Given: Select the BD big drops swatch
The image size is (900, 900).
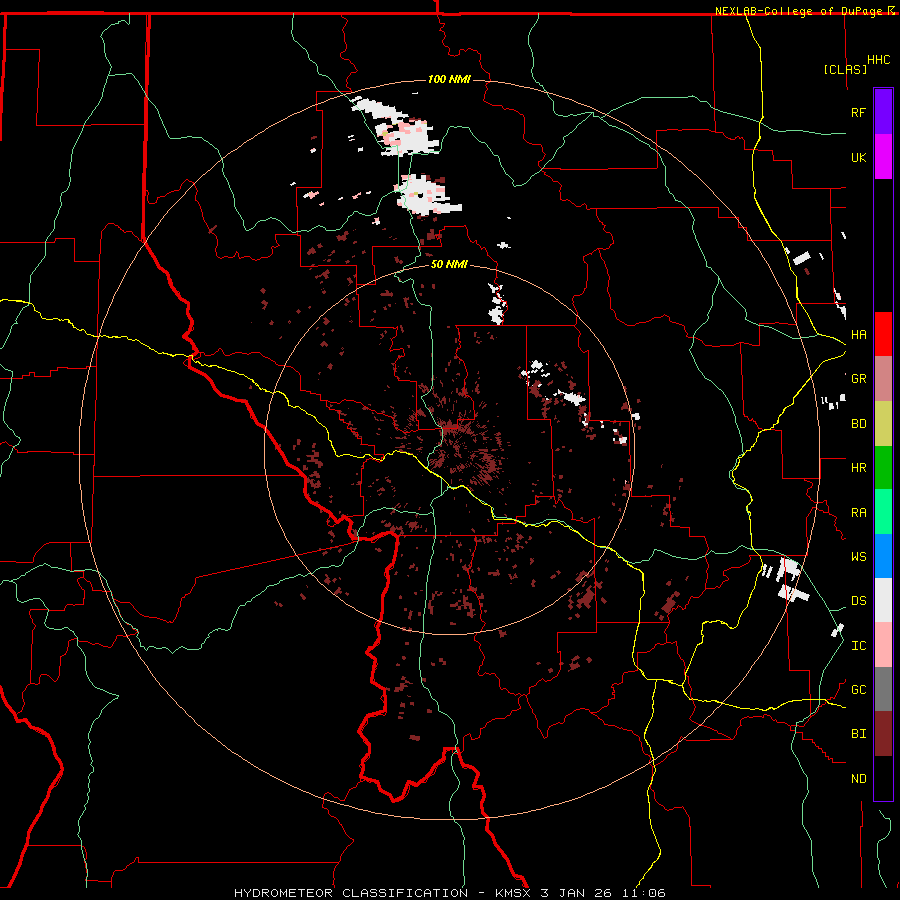Looking at the screenshot, I should [883, 423].
